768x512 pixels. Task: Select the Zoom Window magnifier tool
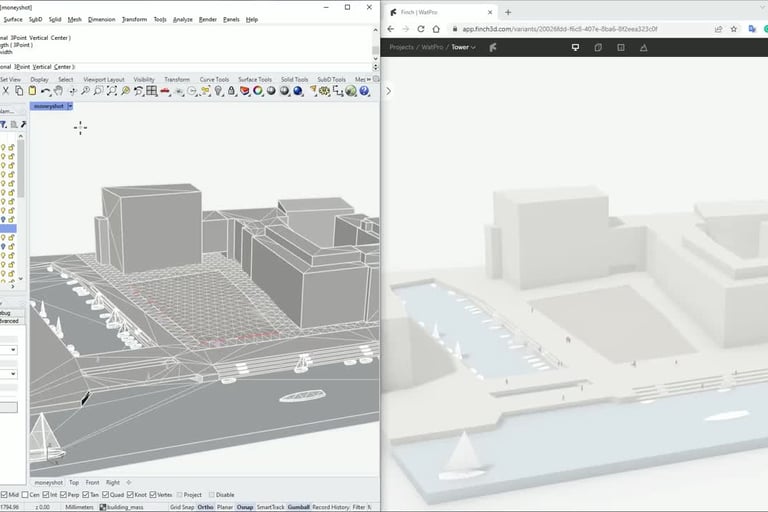coord(98,91)
